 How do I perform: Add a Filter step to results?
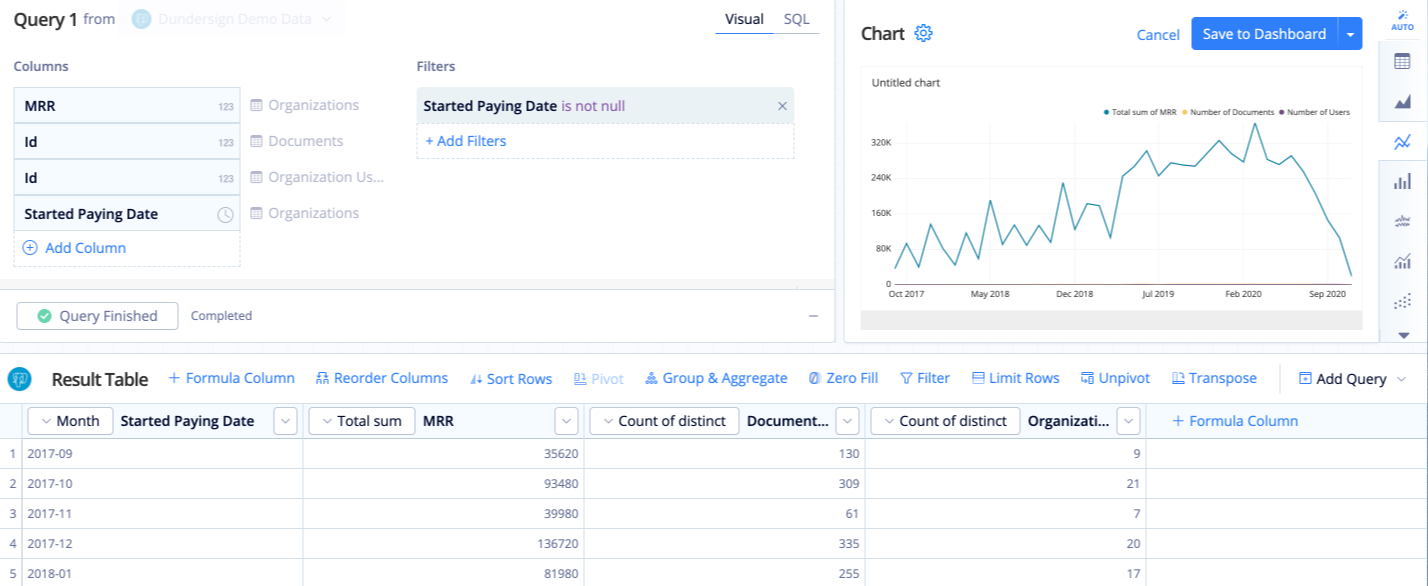[x=925, y=378]
